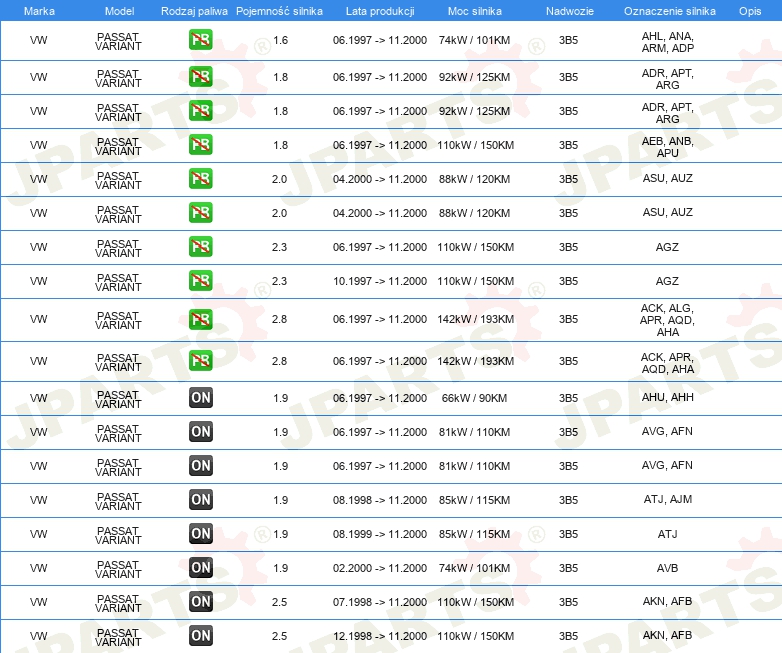Select engine codes "ATJ, AJM"

667,499
